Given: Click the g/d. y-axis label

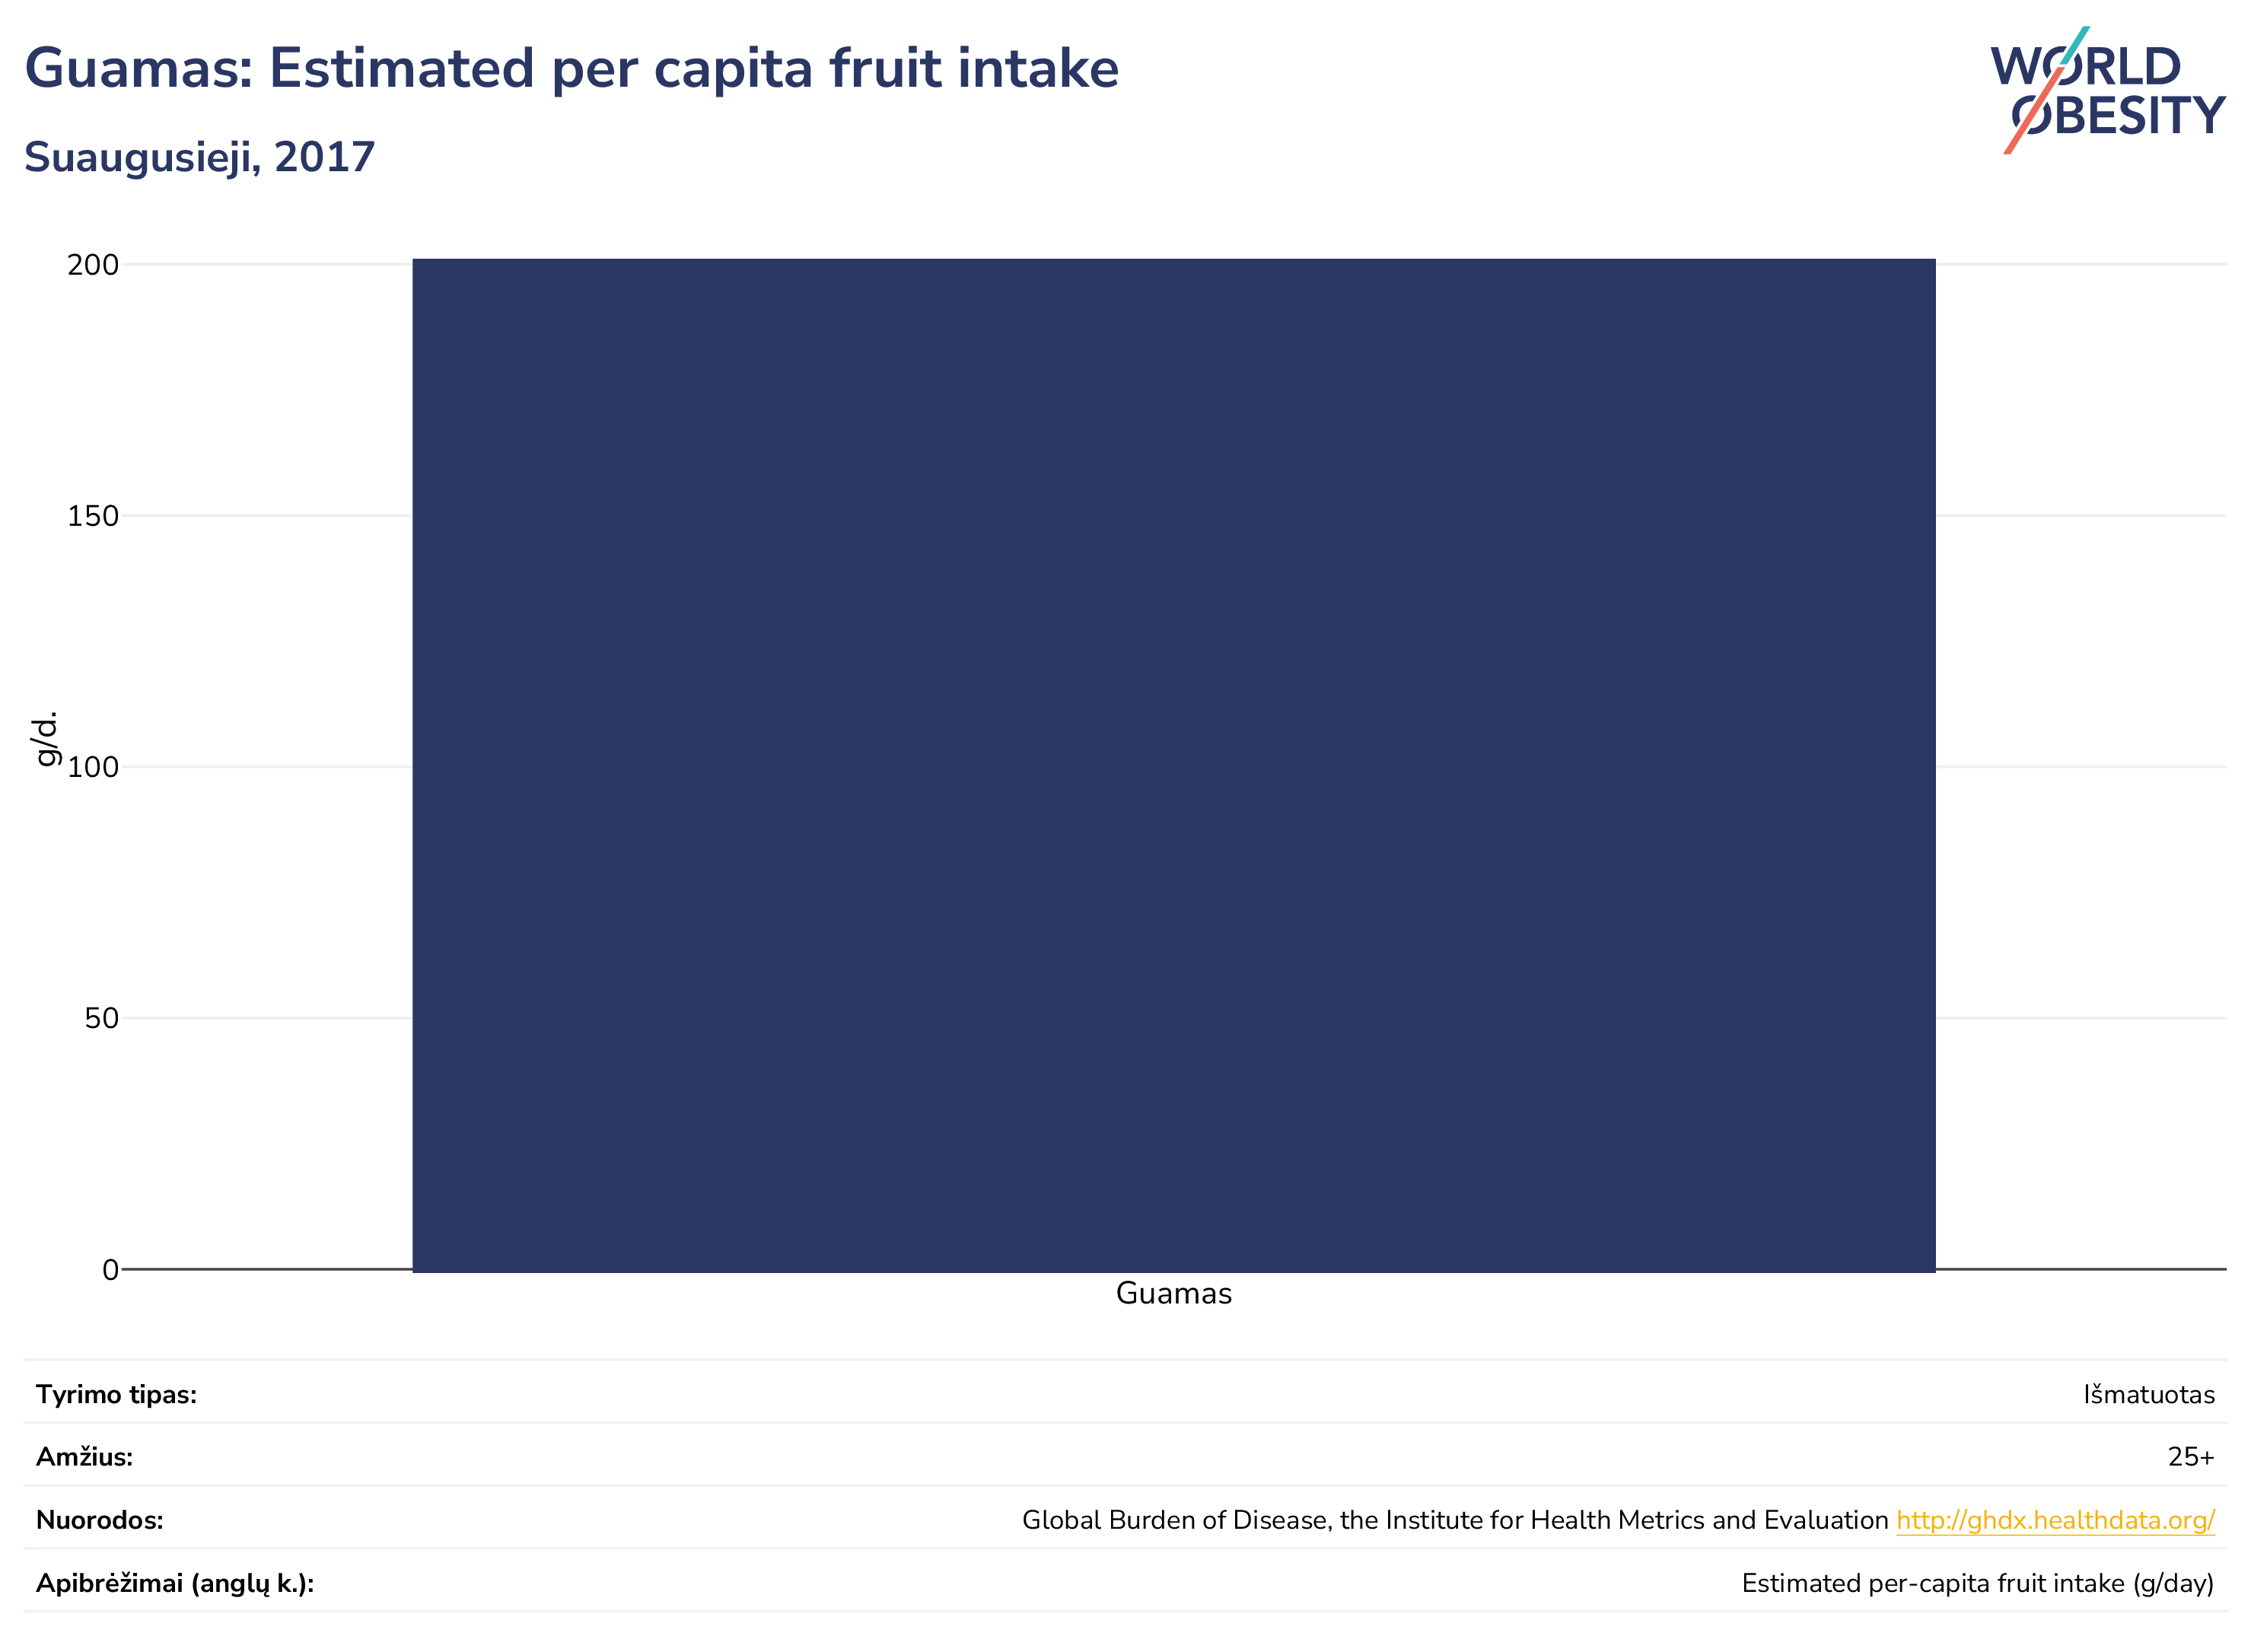Looking at the screenshot, I should (x=45, y=738).
